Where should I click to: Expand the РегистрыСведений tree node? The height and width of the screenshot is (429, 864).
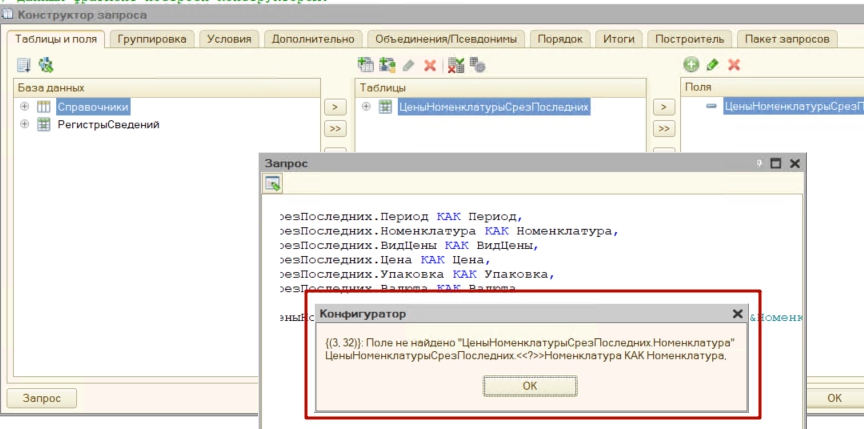point(23,125)
